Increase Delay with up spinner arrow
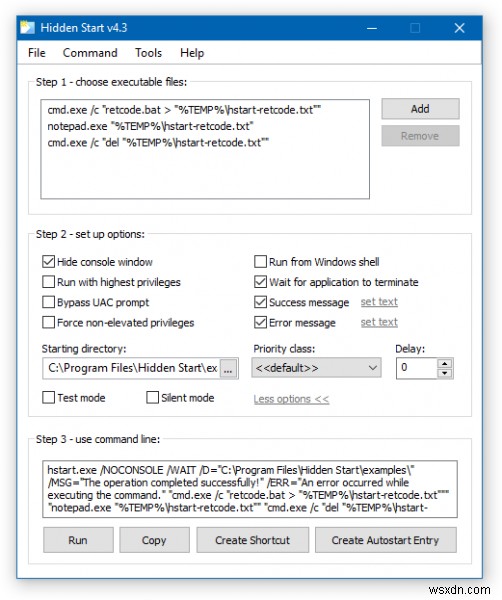This screenshot has height=600, width=502. tap(445, 364)
